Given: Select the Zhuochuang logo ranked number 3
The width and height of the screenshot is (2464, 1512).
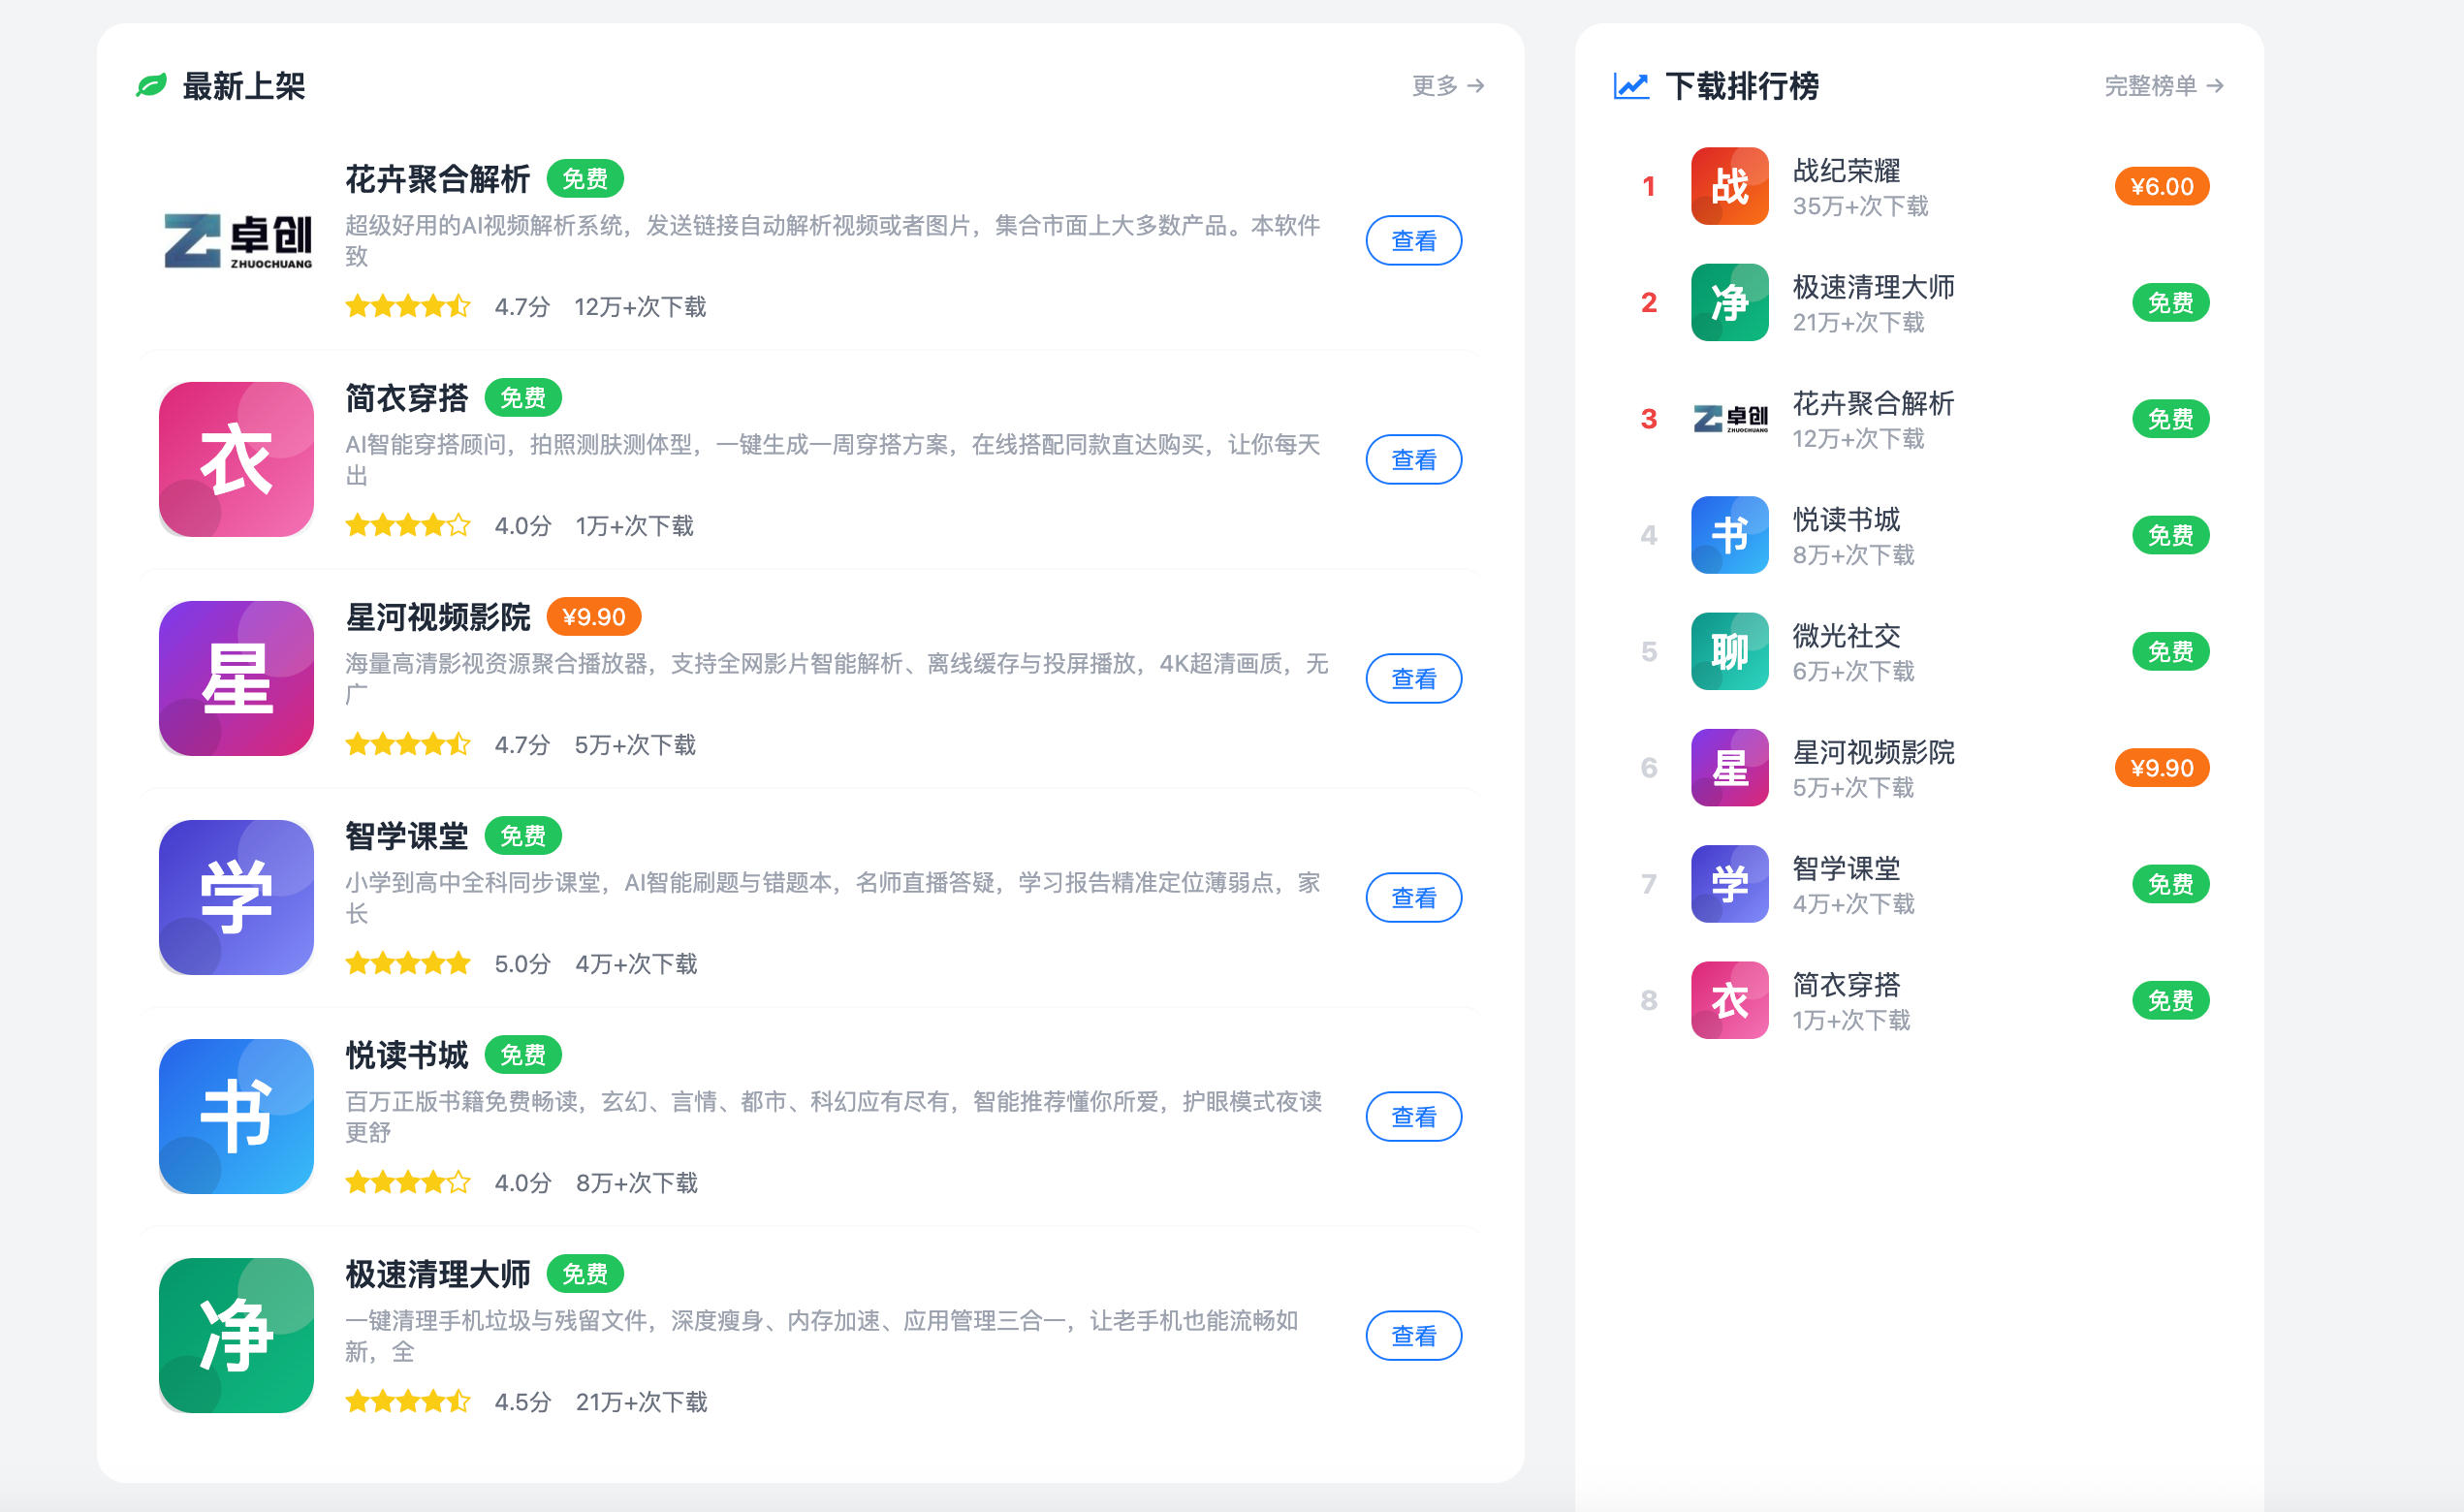Looking at the screenshot, I should (x=1730, y=419).
